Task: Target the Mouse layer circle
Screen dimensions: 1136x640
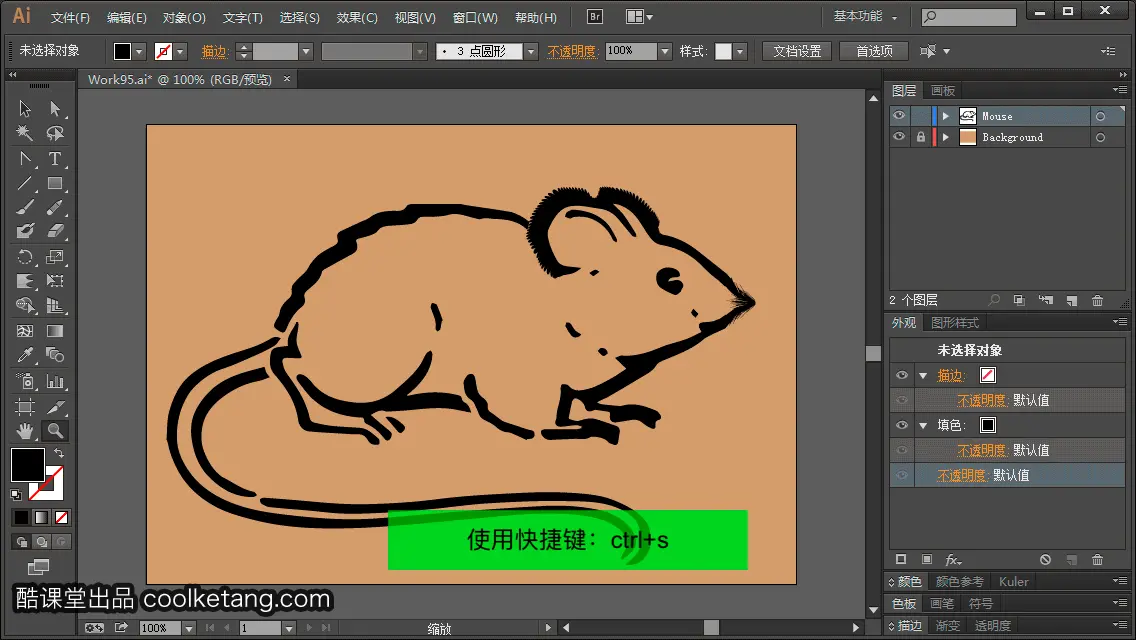Action: (x=1100, y=116)
